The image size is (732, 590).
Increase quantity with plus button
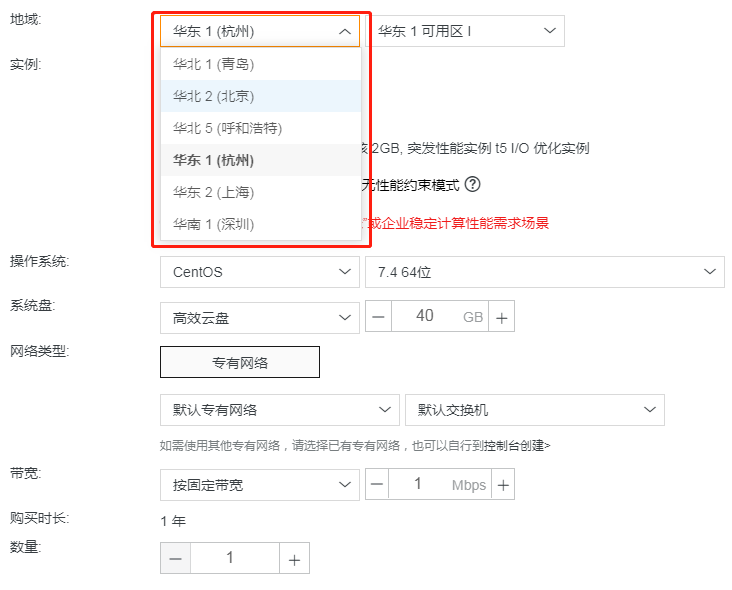pos(294,559)
